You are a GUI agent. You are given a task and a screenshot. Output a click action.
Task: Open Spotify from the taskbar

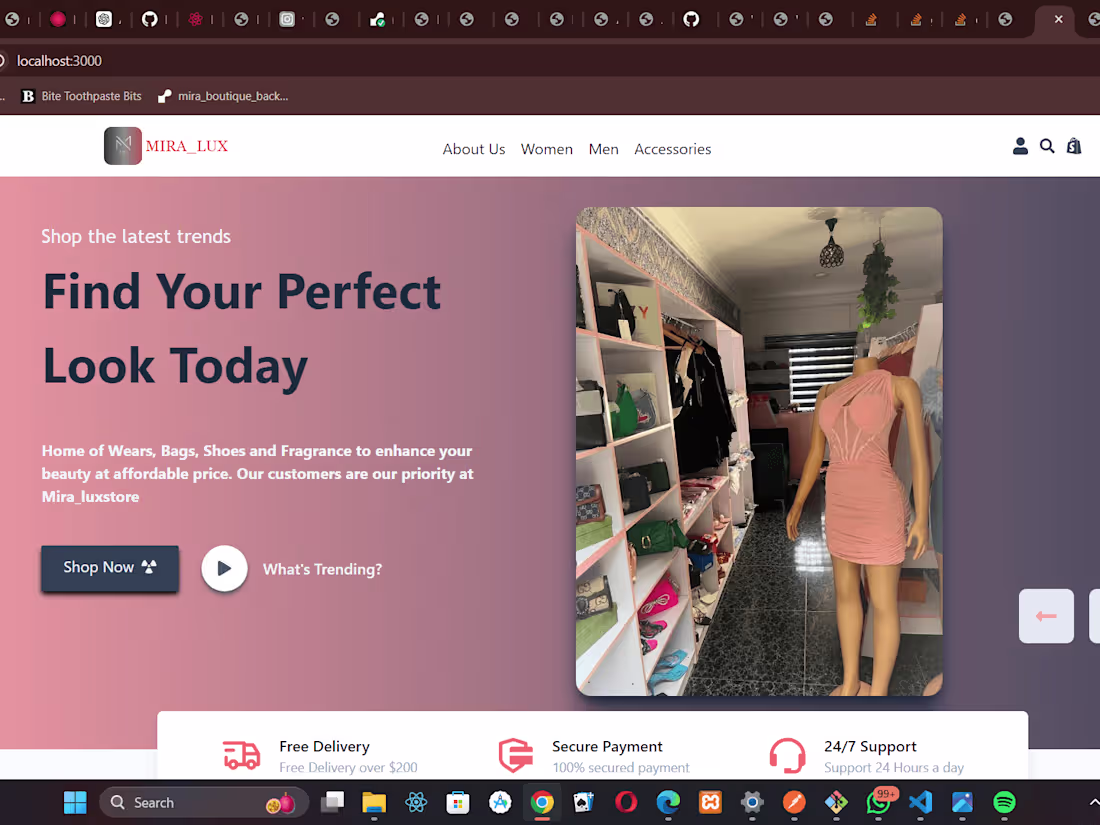(1003, 803)
